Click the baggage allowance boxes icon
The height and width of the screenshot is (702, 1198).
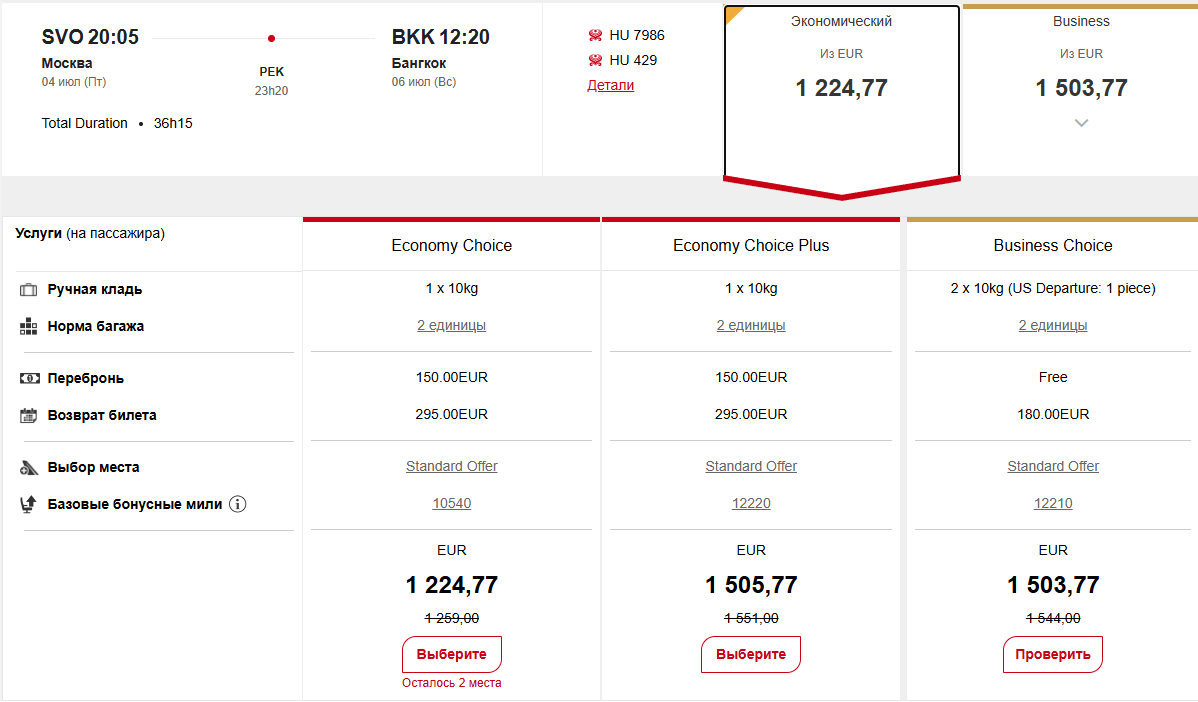tap(28, 327)
